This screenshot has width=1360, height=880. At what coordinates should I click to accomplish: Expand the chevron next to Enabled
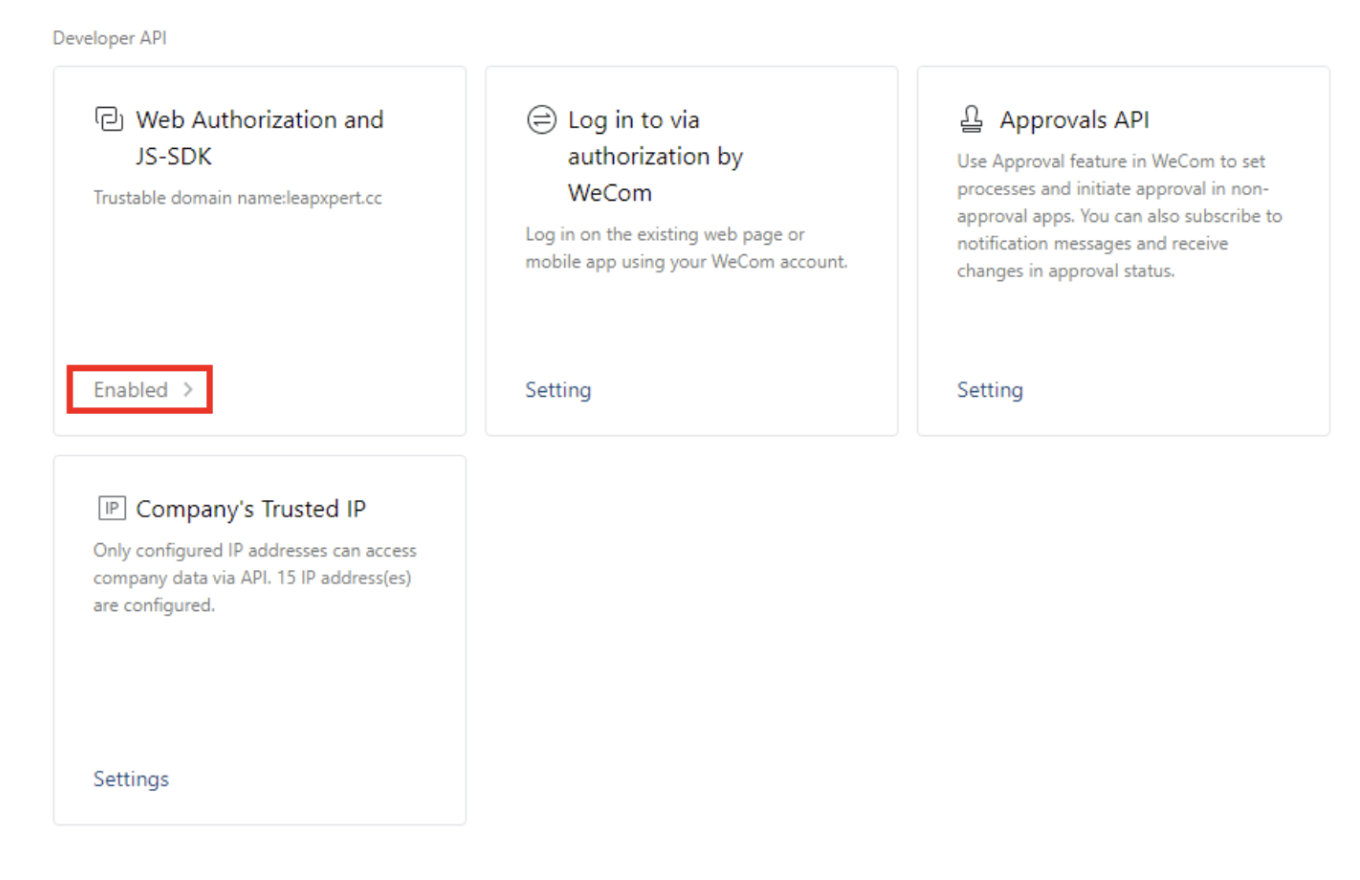tap(188, 390)
